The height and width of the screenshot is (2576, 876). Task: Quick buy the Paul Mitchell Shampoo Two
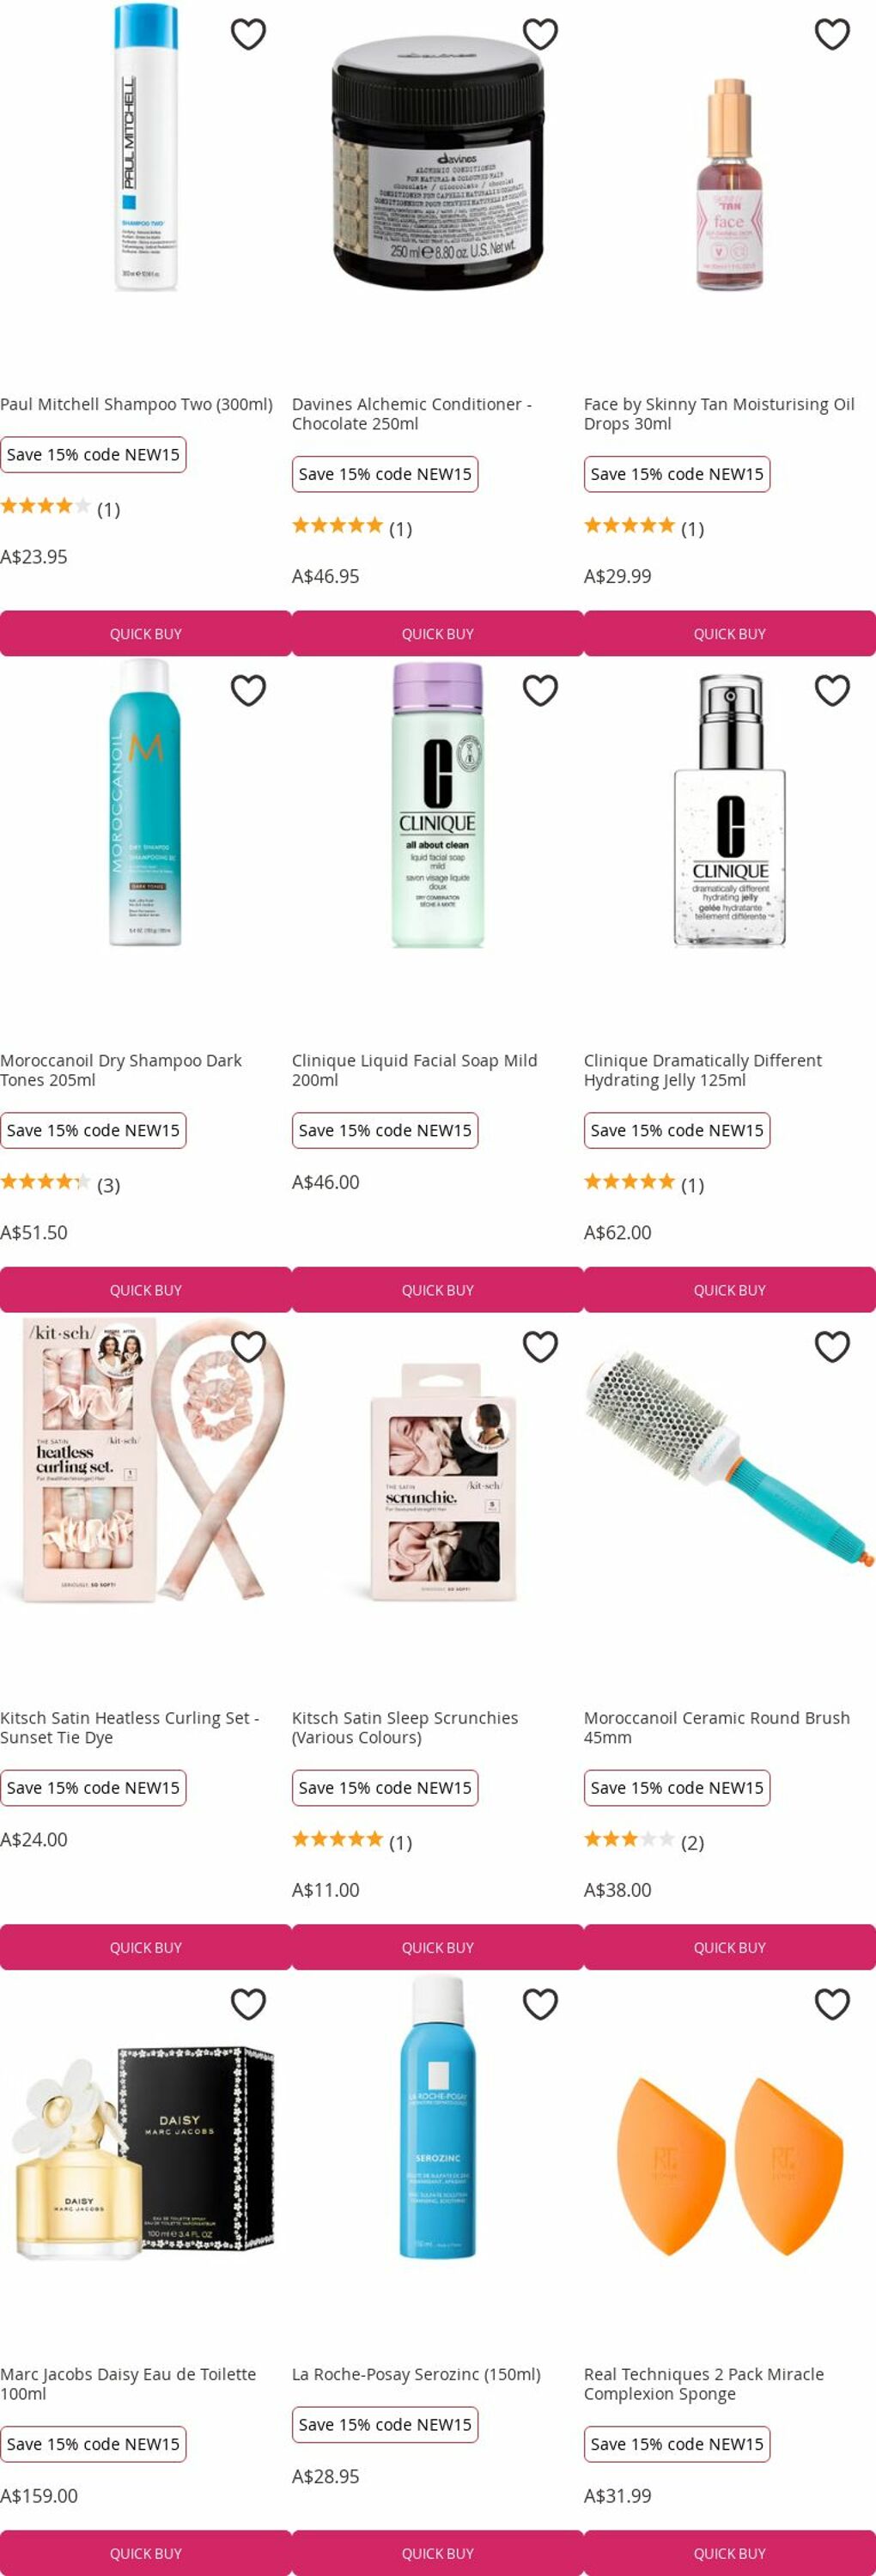click(x=146, y=634)
